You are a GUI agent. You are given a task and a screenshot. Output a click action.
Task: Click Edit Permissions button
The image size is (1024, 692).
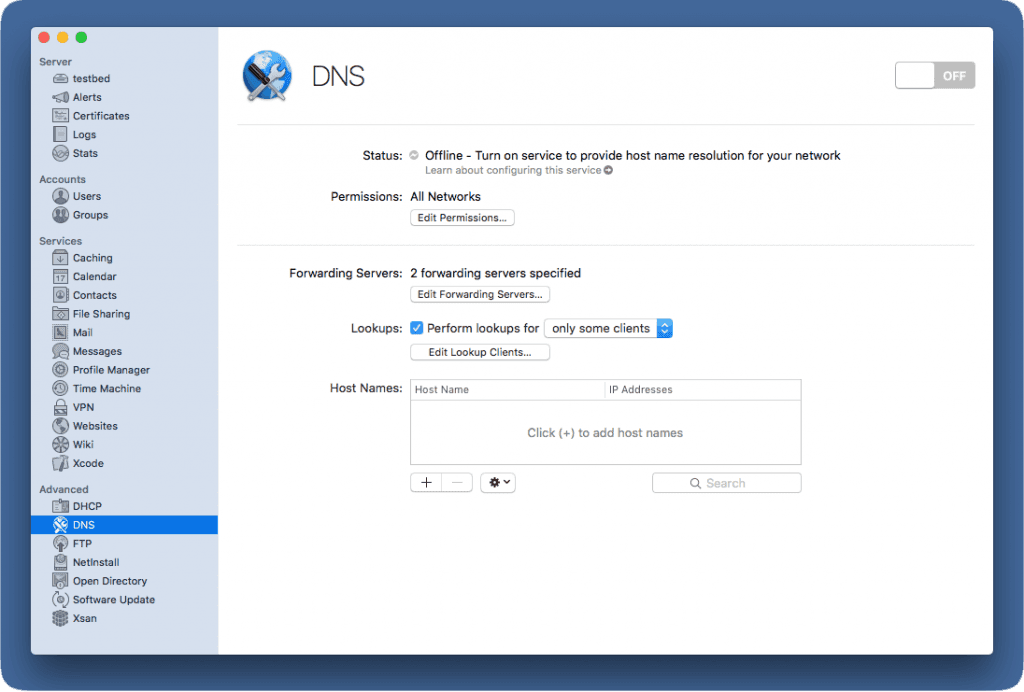[461, 217]
